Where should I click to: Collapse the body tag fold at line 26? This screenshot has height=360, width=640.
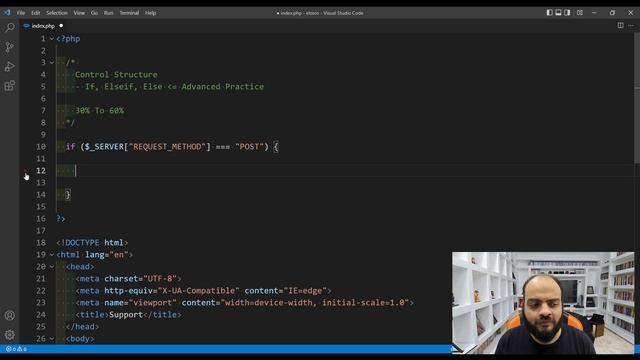(x=52, y=339)
